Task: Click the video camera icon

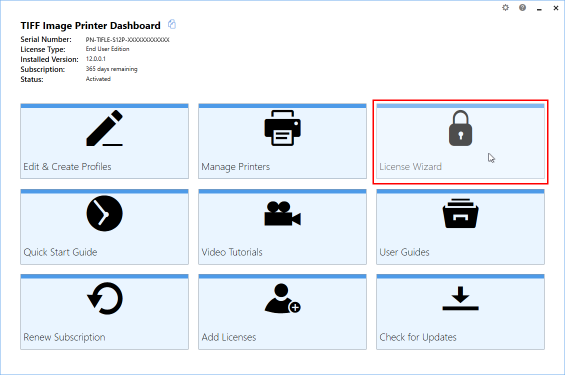Action: (x=282, y=214)
